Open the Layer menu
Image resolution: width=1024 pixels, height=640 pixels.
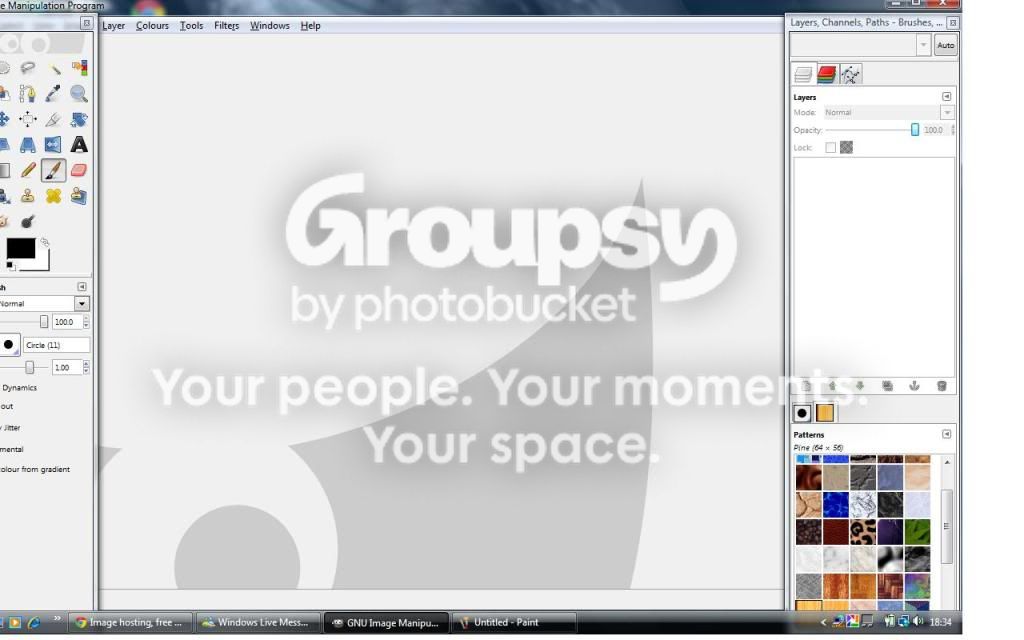click(x=114, y=25)
